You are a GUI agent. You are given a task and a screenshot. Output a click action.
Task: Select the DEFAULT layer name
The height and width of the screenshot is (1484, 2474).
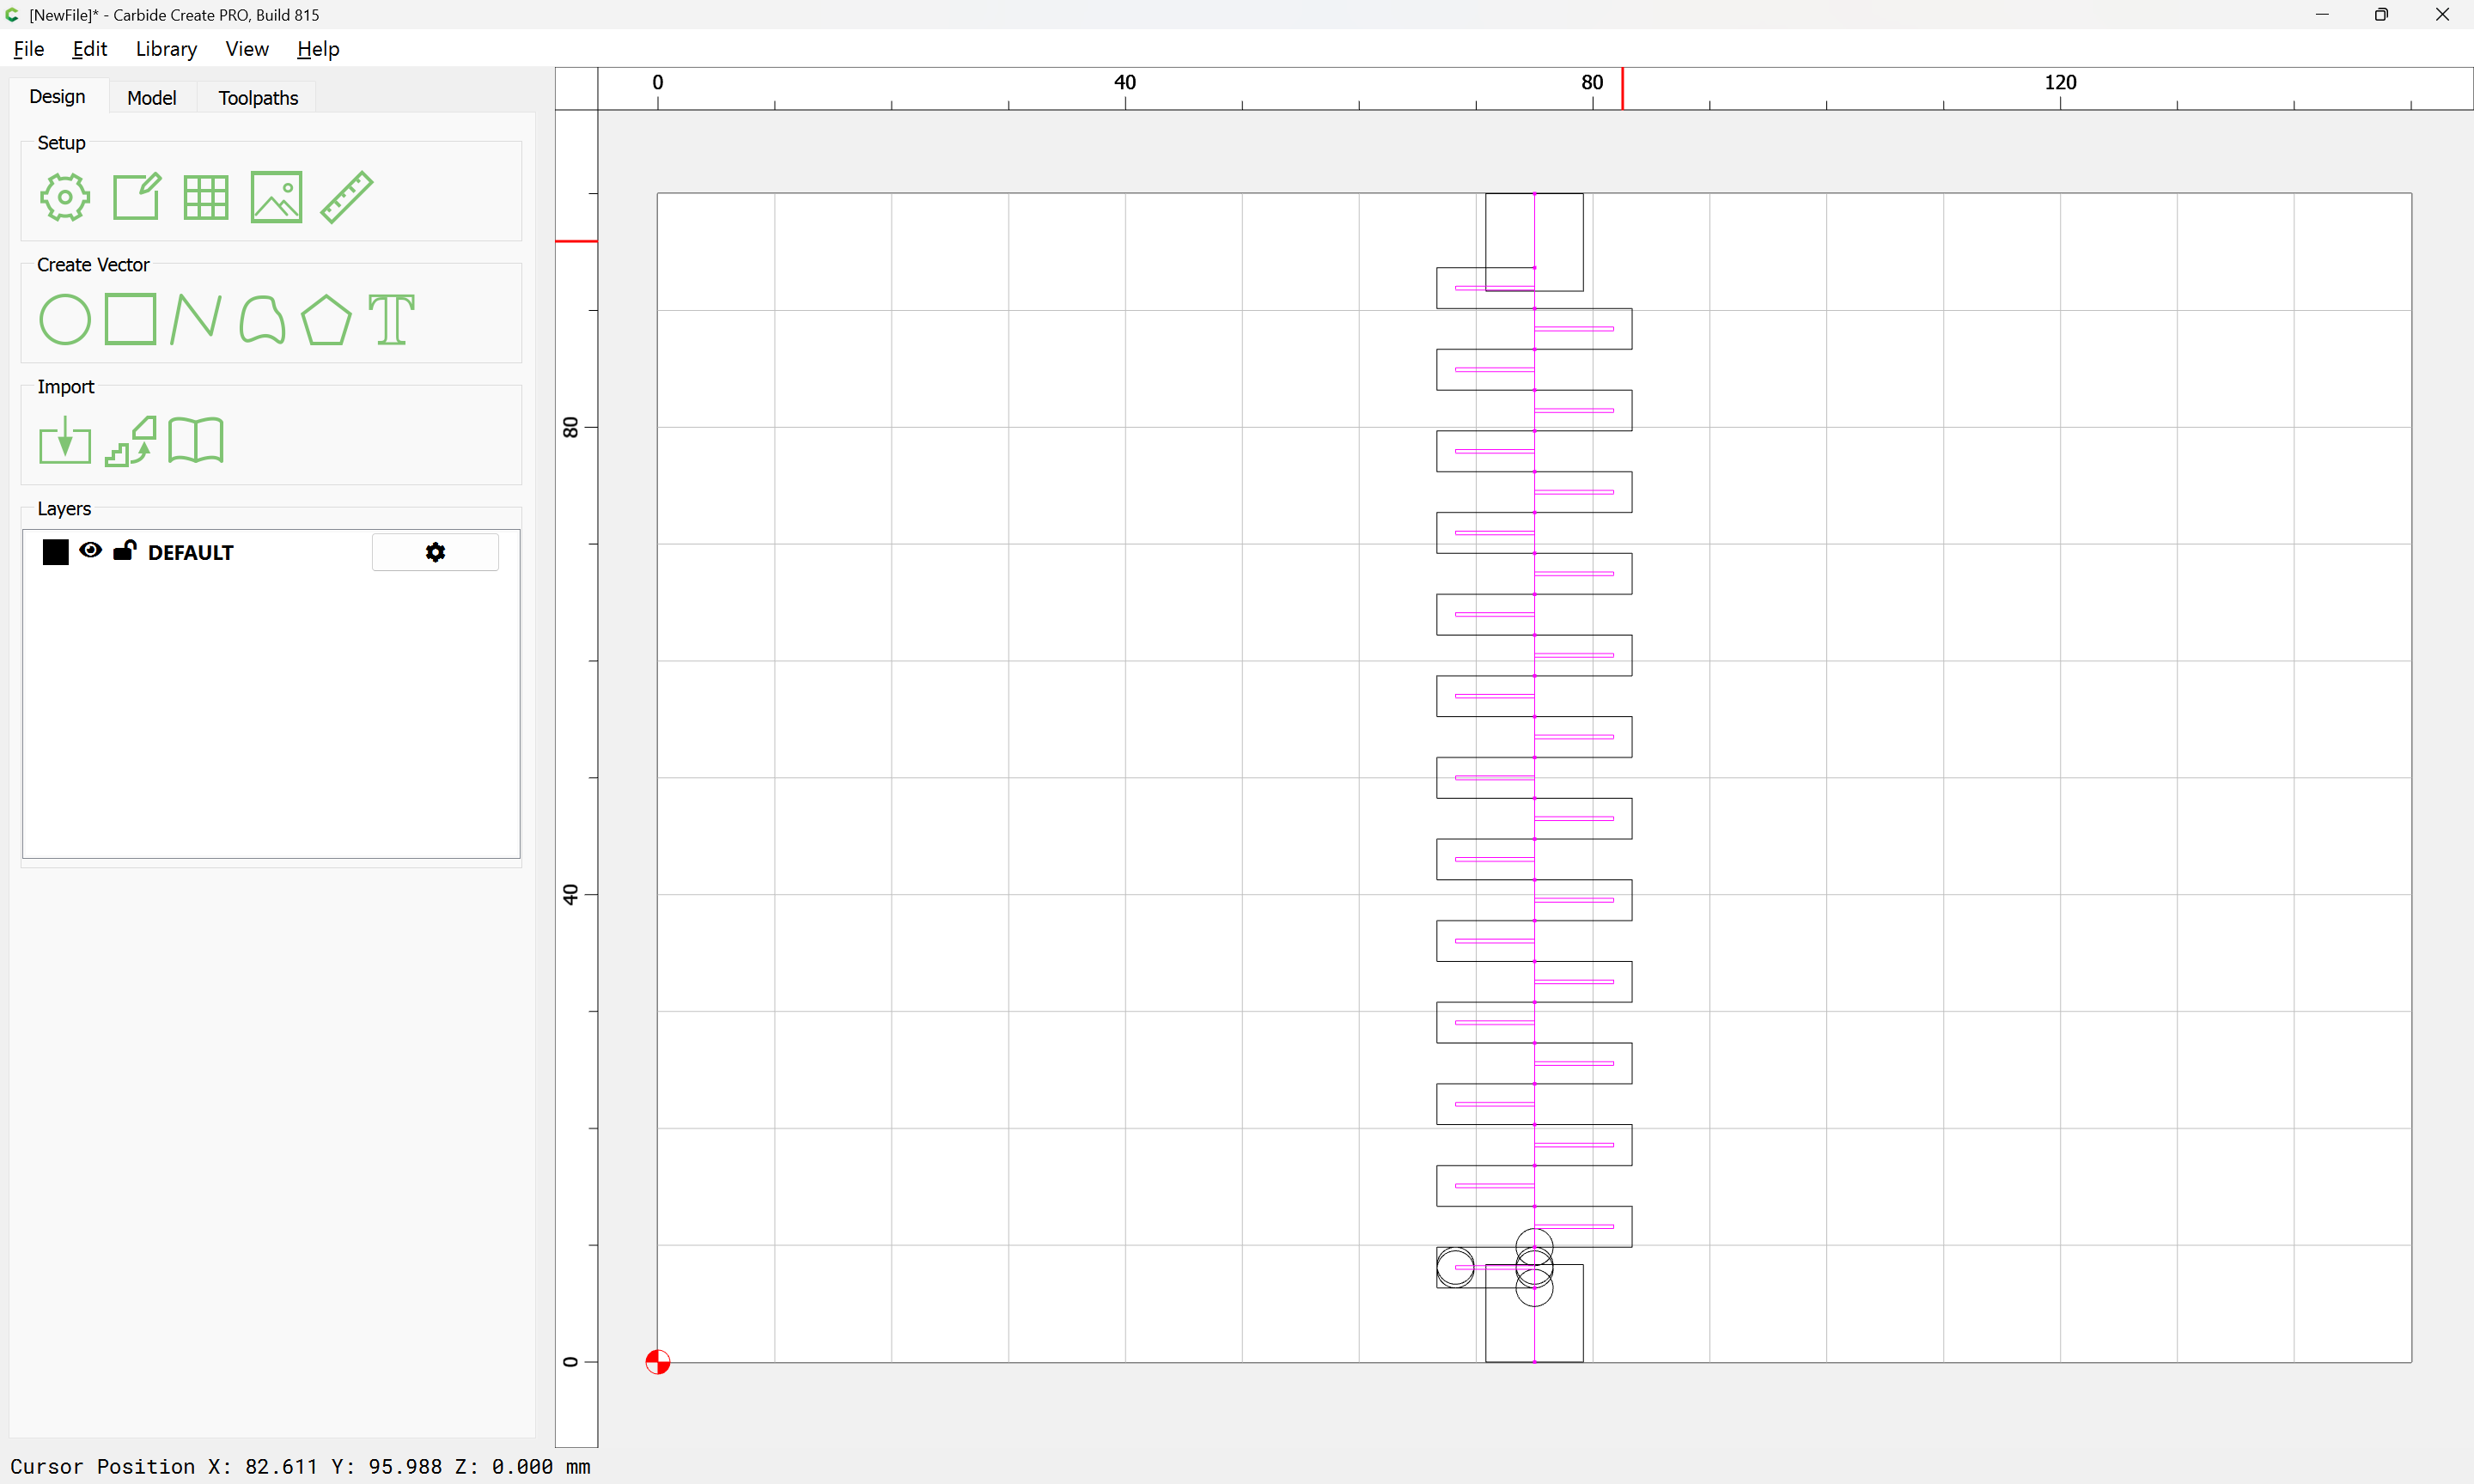tap(190, 553)
